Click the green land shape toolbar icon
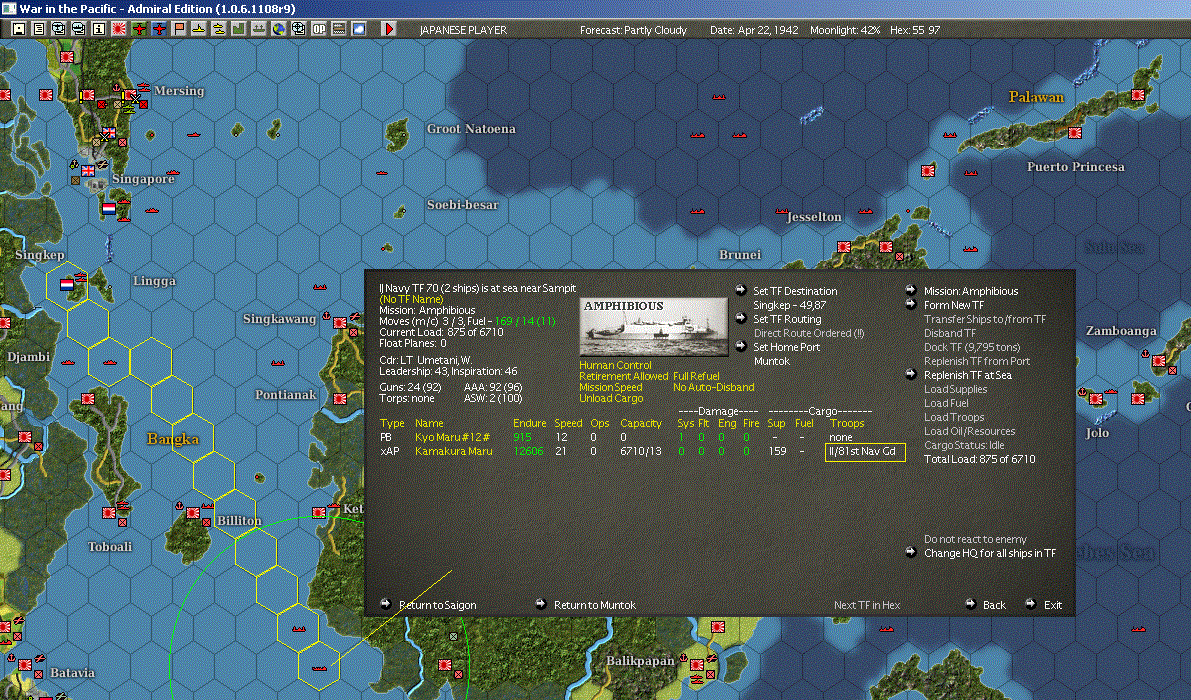The image size is (1191, 700). [239, 29]
